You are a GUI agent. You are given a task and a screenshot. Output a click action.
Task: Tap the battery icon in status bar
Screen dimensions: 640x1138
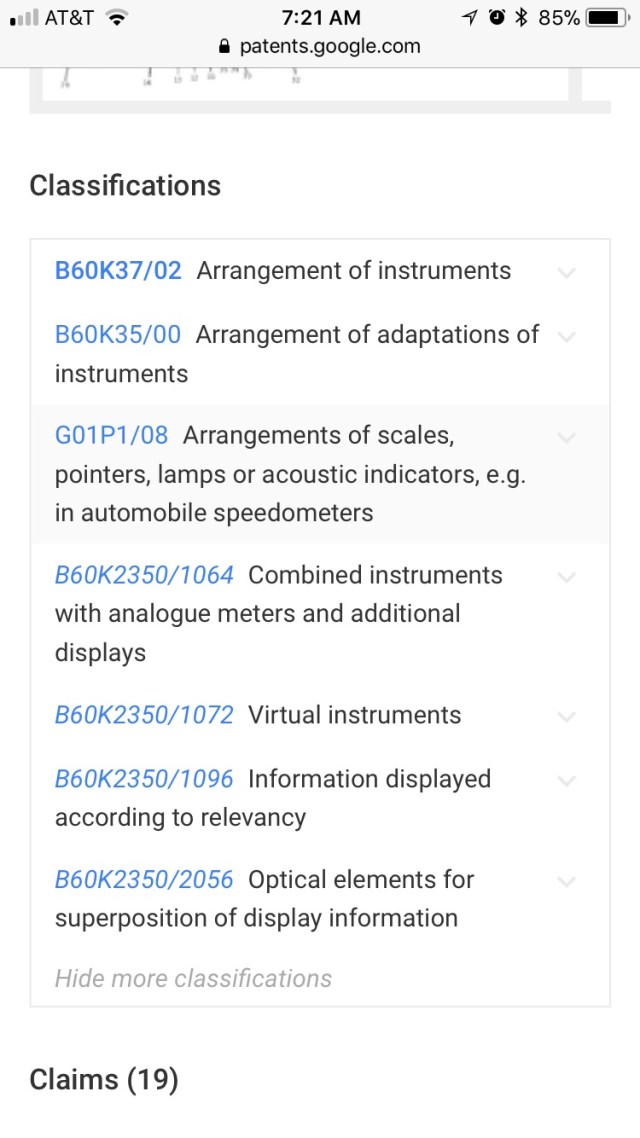(x=607, y=18)
